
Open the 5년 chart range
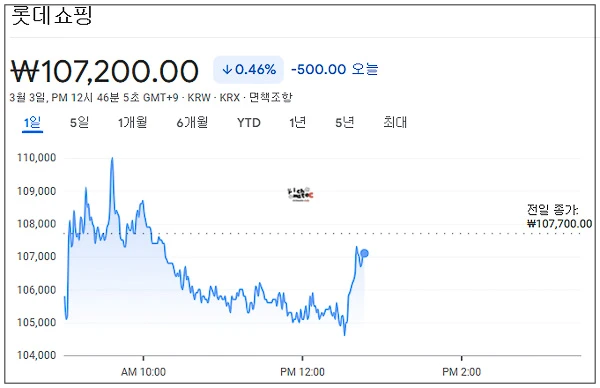344,123
